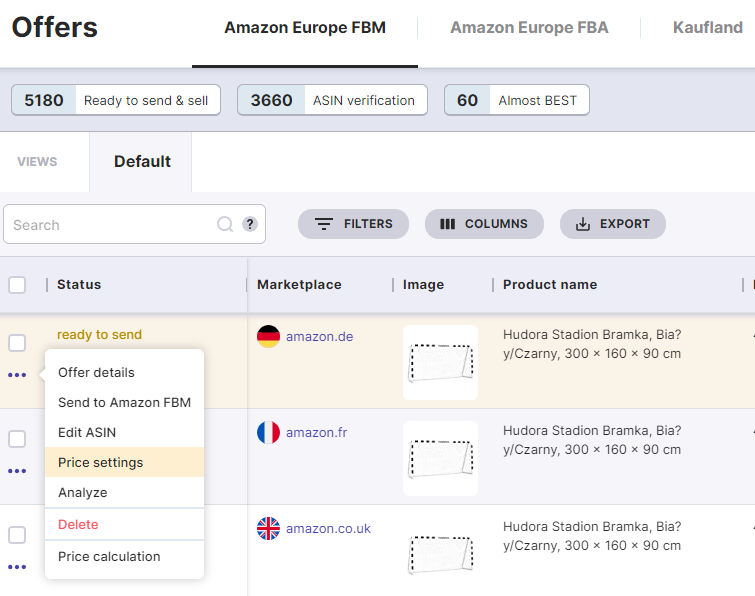
Task: Click Delete in the context menu
Action: coord(78,524)
